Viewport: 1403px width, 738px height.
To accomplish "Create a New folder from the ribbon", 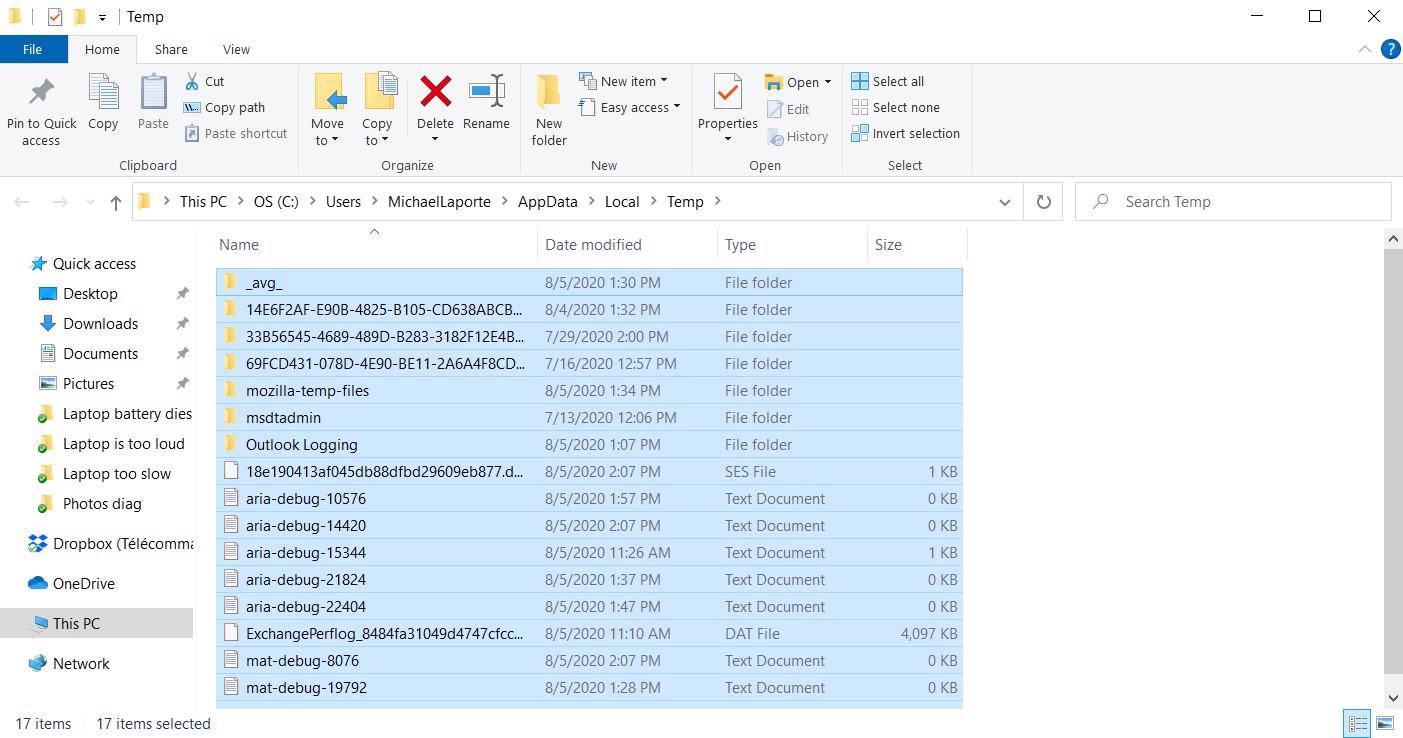I will [548, 110].
